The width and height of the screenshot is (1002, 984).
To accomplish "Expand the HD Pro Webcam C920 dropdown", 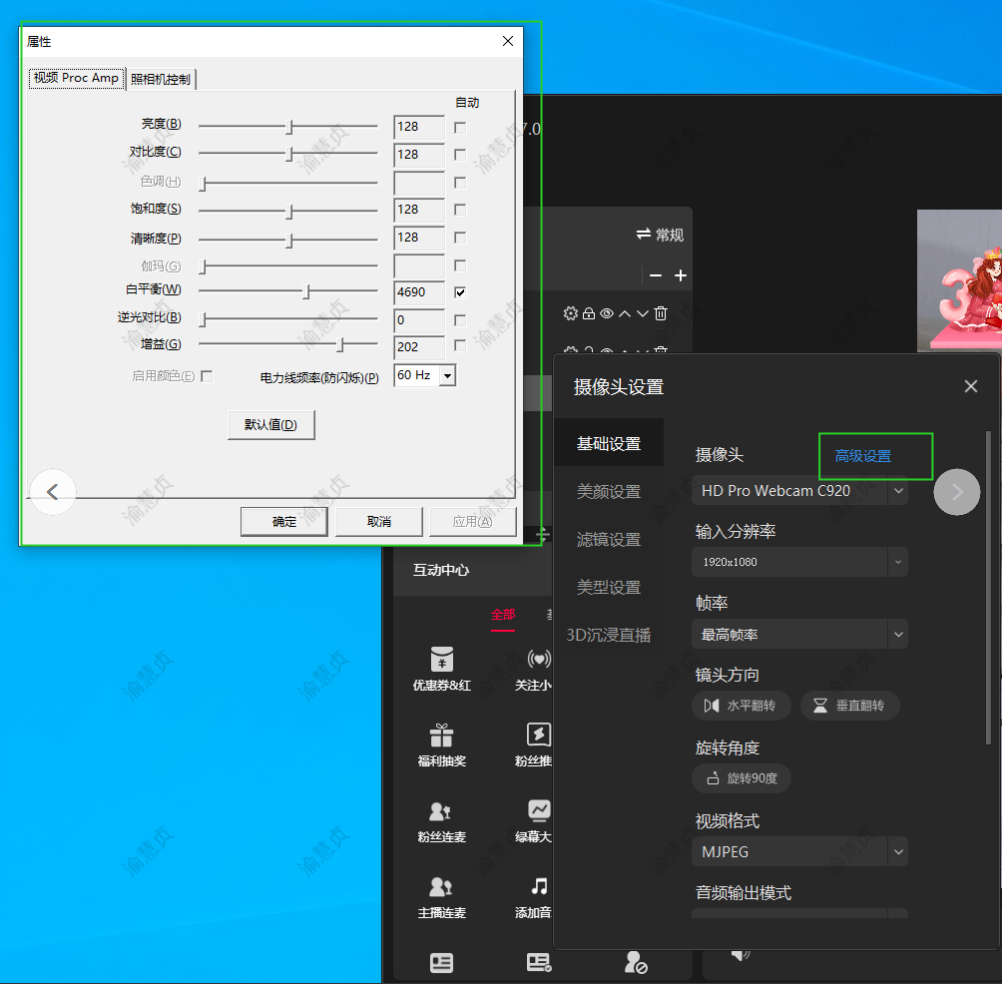I will [898, 491].
